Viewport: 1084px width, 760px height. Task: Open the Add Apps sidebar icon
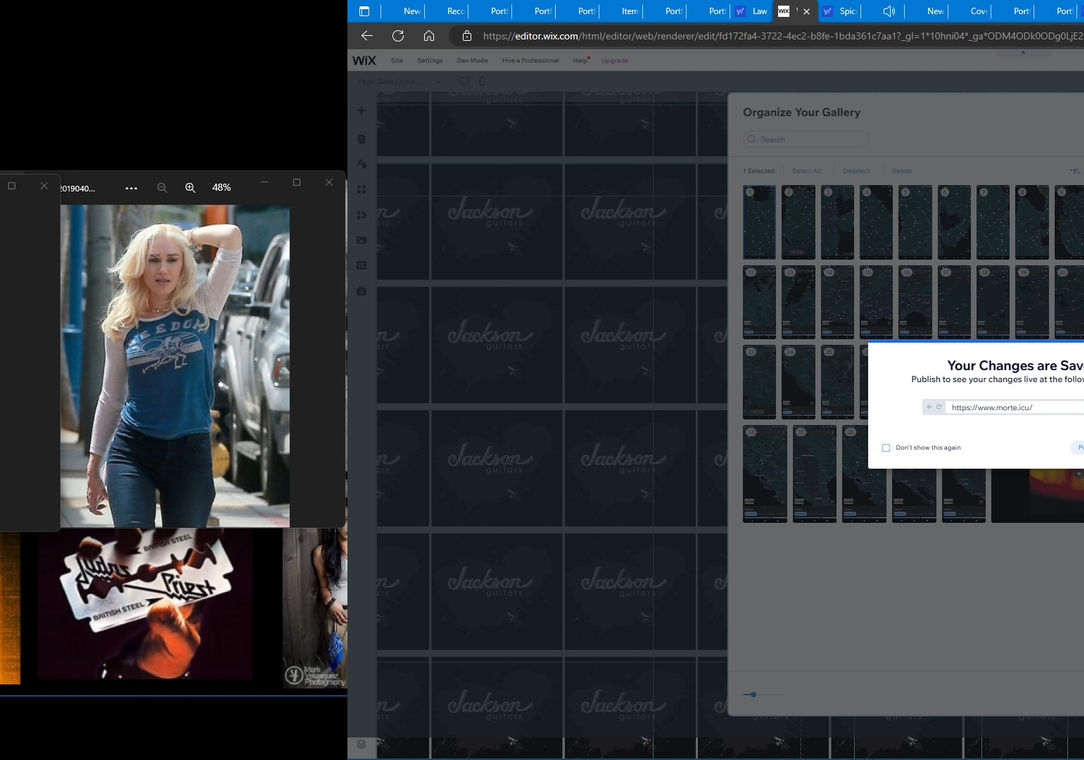coord(362,189)
